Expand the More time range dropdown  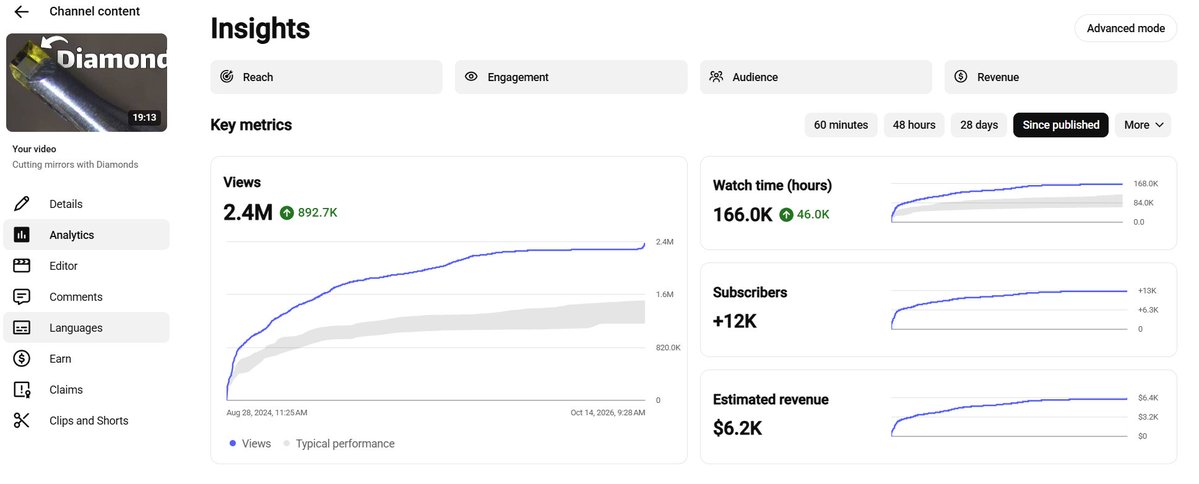(x=1143, y=125)
